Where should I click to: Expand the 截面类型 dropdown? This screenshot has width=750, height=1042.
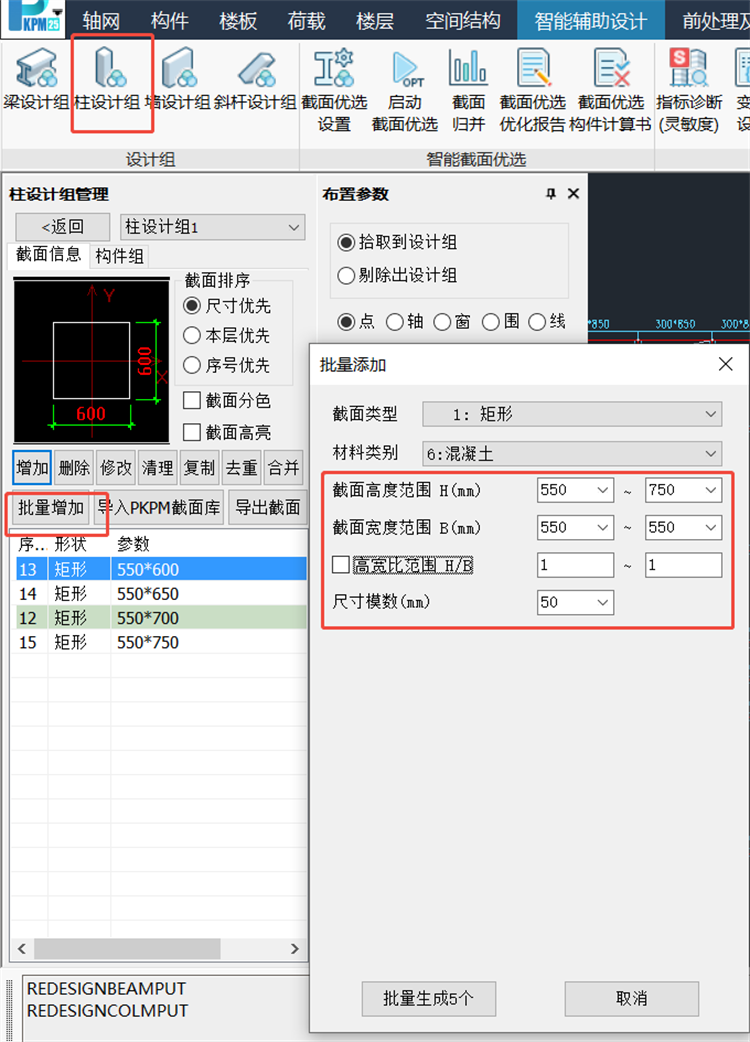click(x=572, y=414)
